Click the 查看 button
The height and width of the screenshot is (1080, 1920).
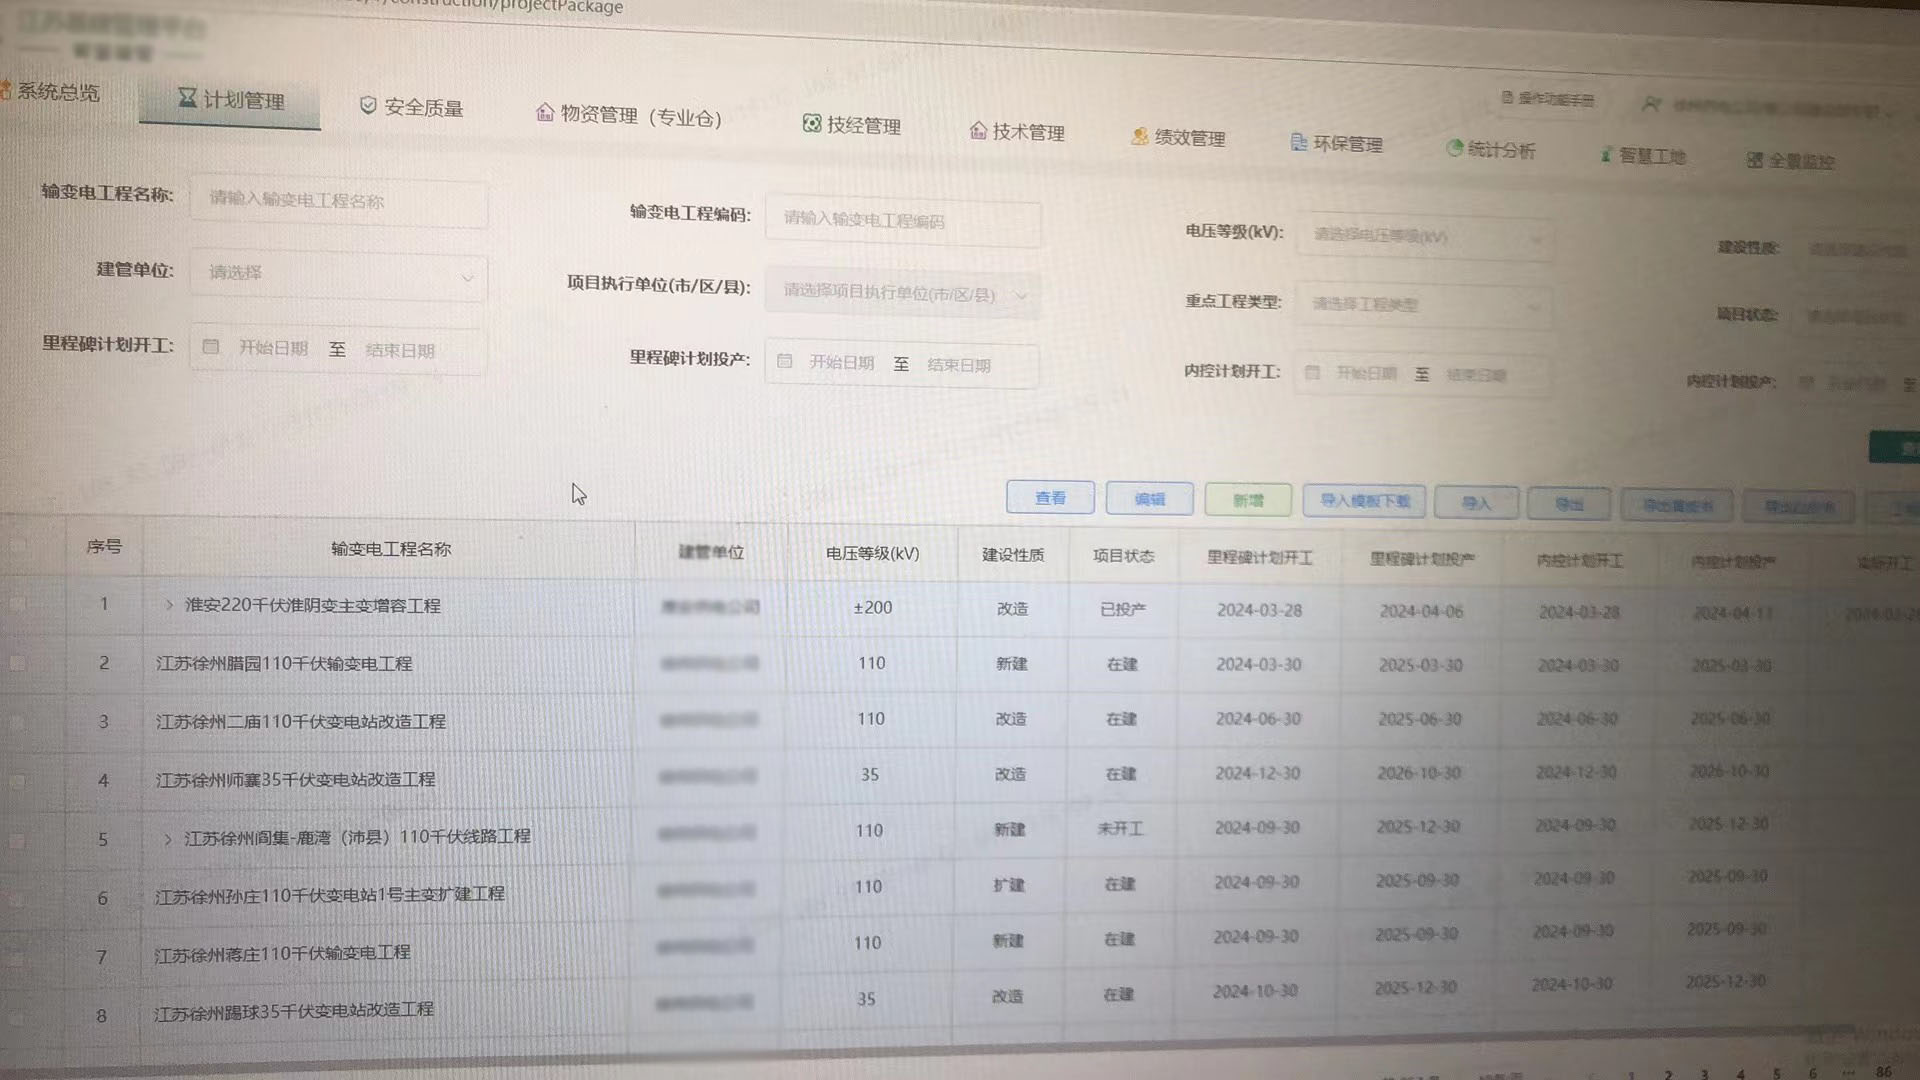(x=1050, y=497)
